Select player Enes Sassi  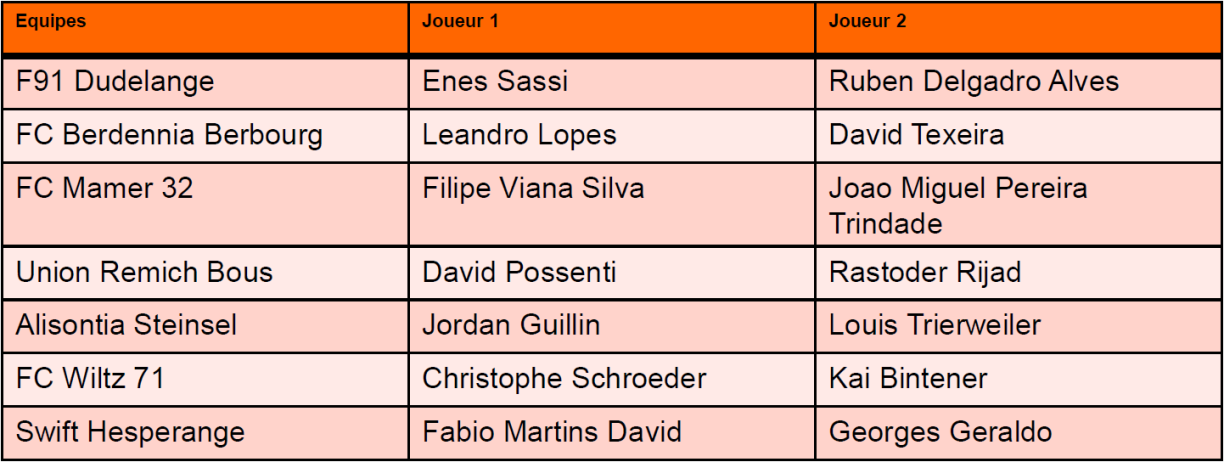click(x=495, y=81)
